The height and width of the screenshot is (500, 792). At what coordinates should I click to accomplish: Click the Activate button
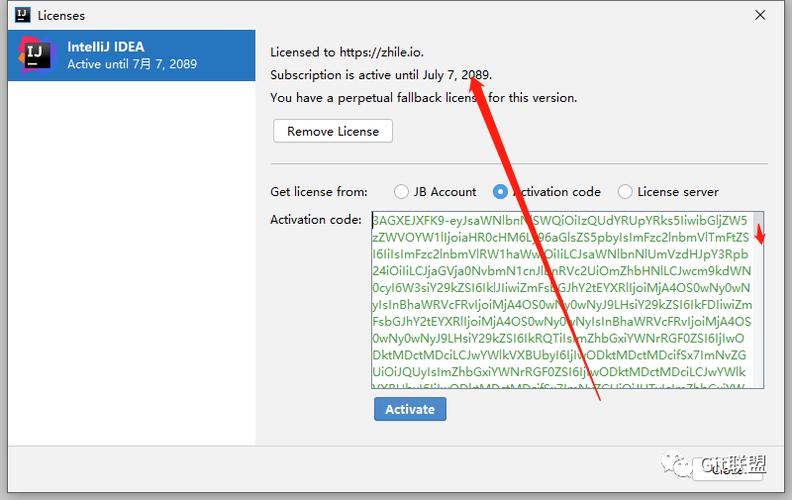(410, 409)
